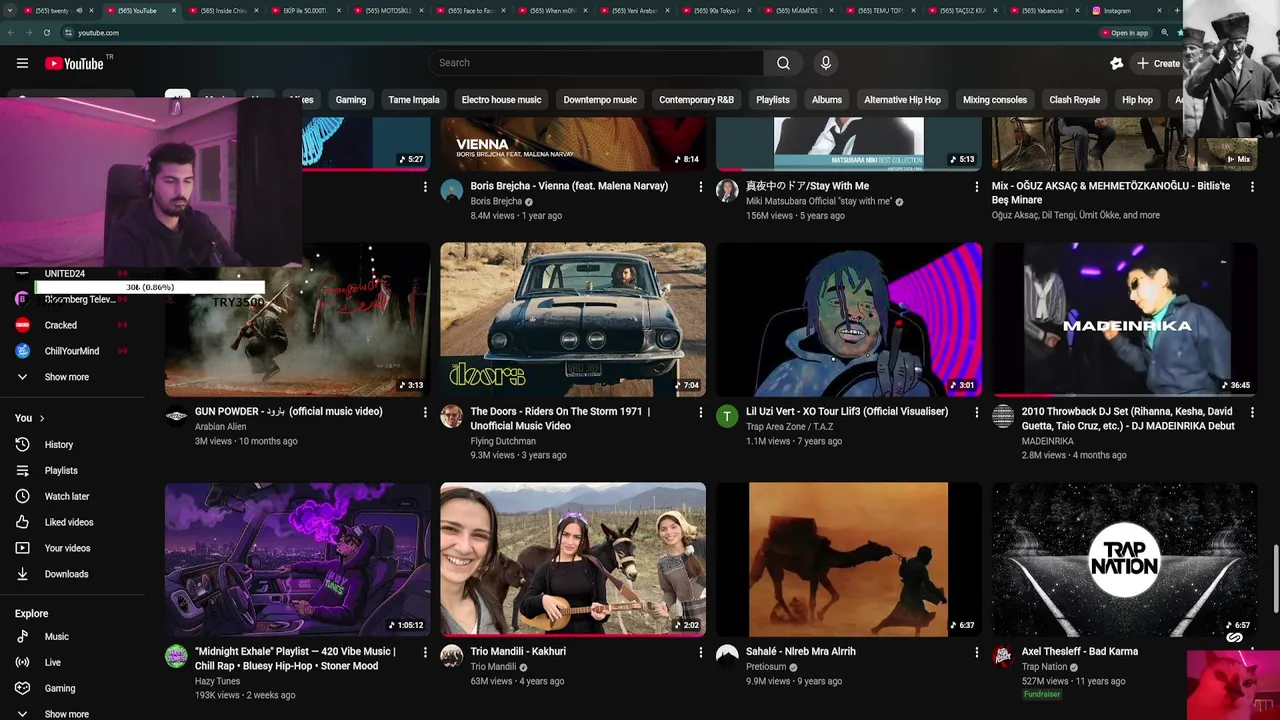The width and height of the screenshot is (1280, 720).
Task: Open Arabian Alien channel link
Action: [x=220, y=427]
